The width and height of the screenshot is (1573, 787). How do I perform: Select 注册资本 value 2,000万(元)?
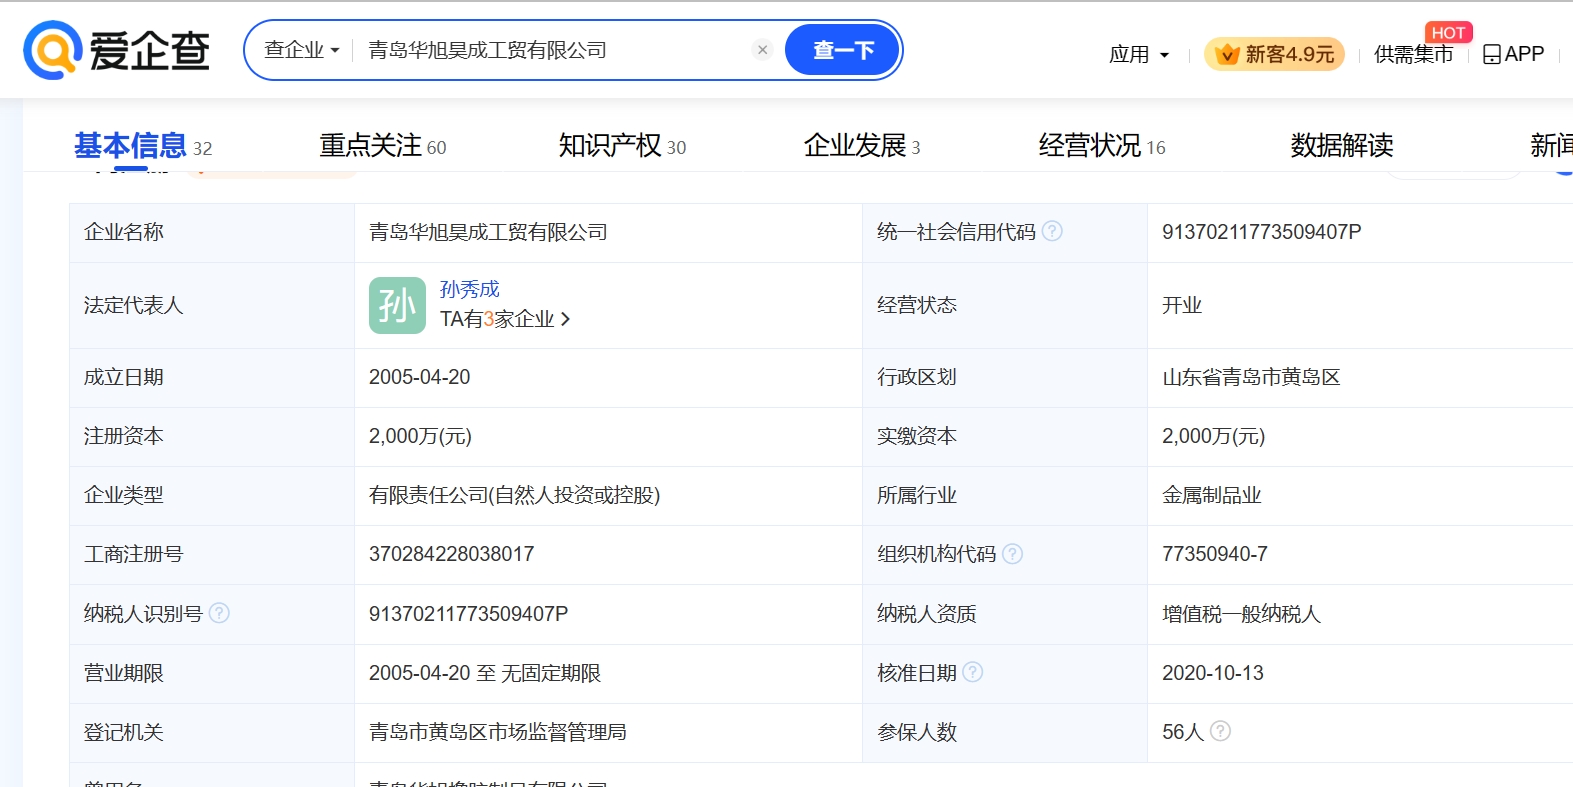(x=420, y=436)
